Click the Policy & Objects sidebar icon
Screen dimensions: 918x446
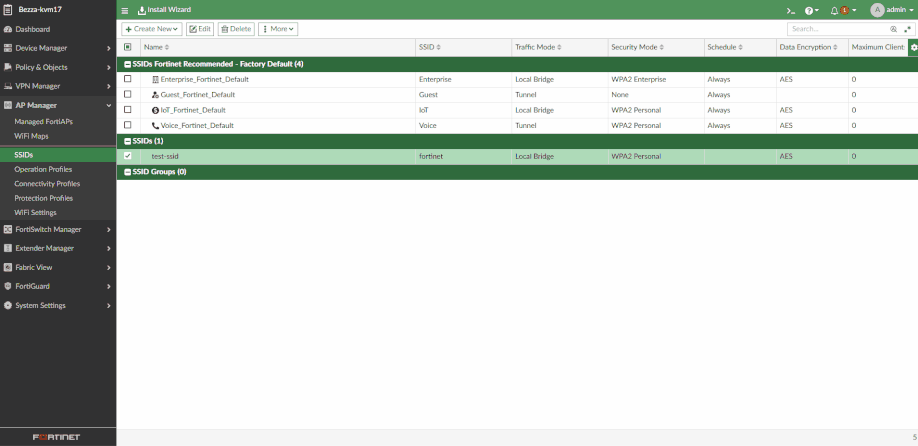point(8,67)
